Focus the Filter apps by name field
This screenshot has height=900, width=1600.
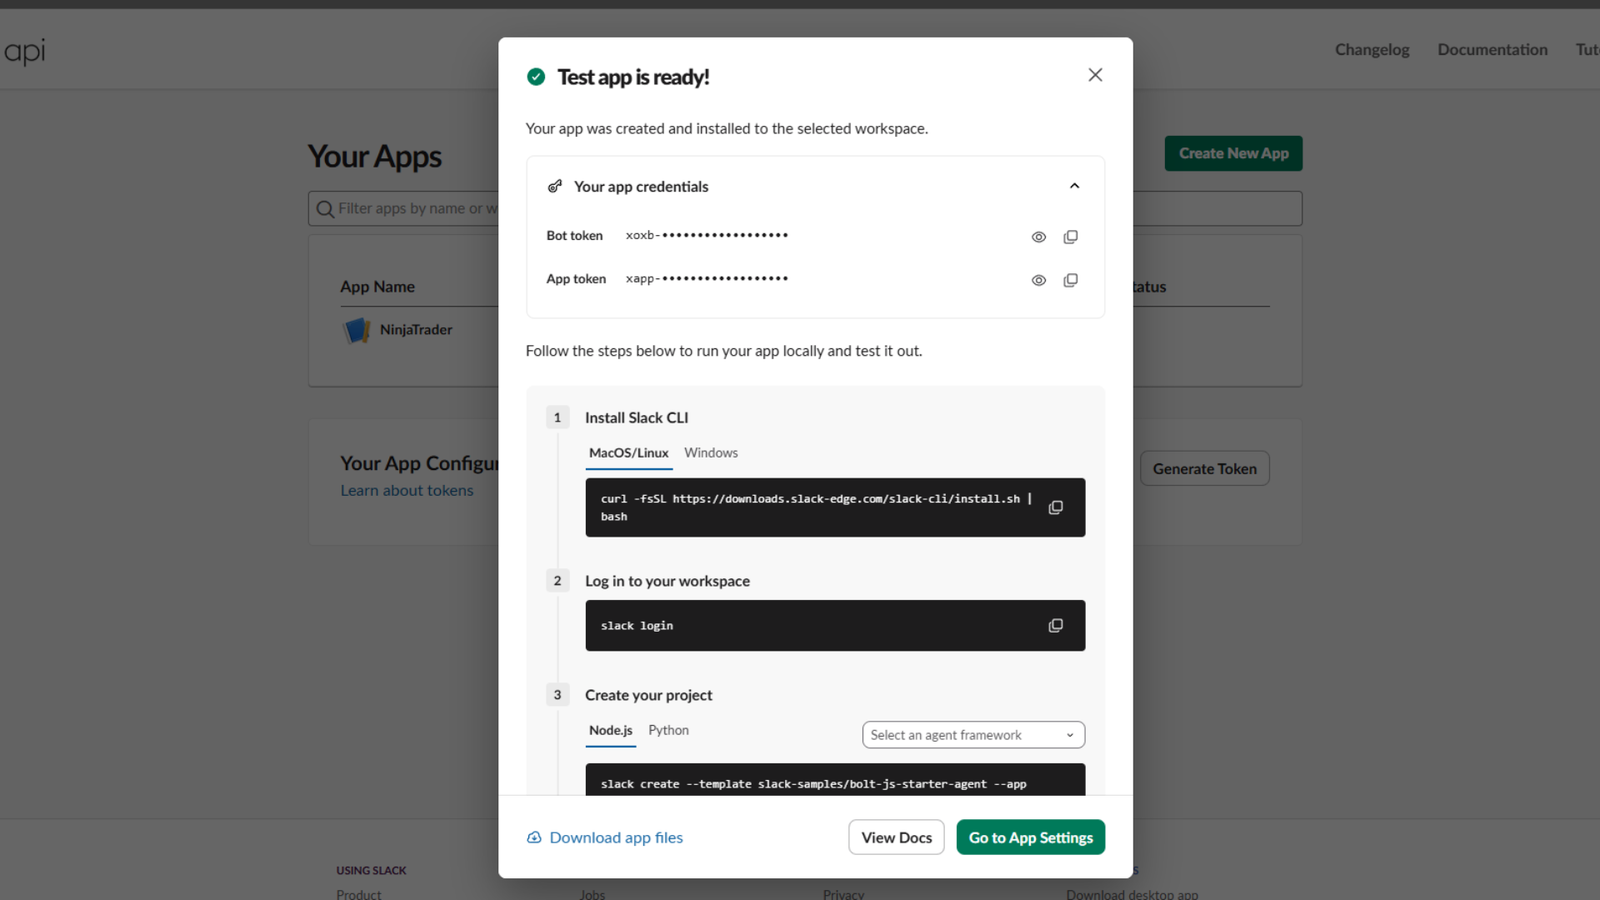point(404,209)
